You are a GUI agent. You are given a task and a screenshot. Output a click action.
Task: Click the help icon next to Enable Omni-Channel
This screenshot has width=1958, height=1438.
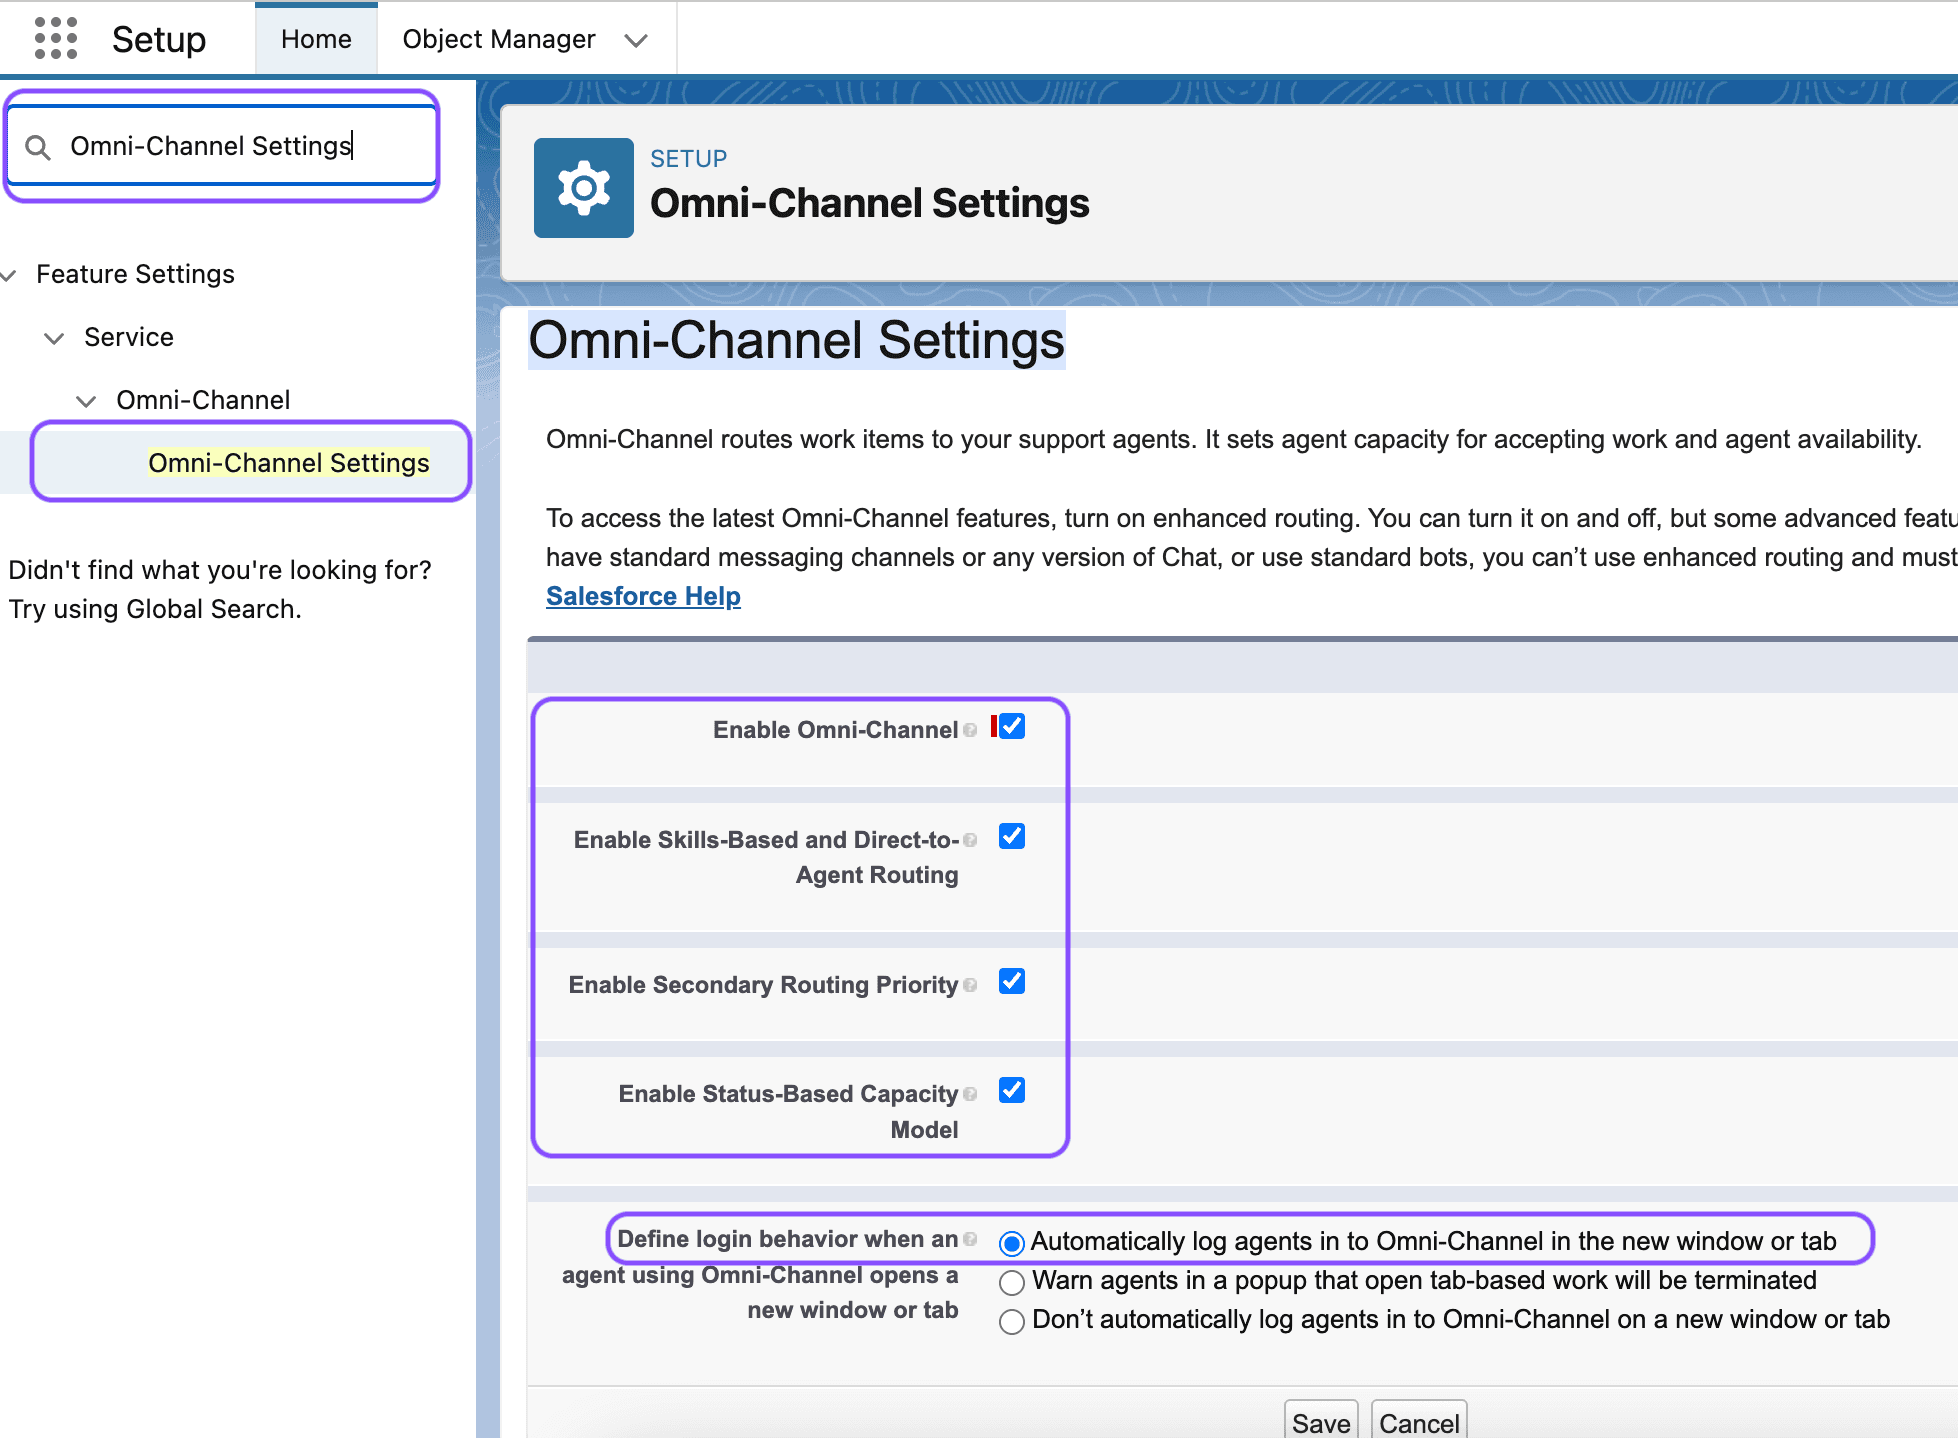pyautogui.click(x=970, y=729)
